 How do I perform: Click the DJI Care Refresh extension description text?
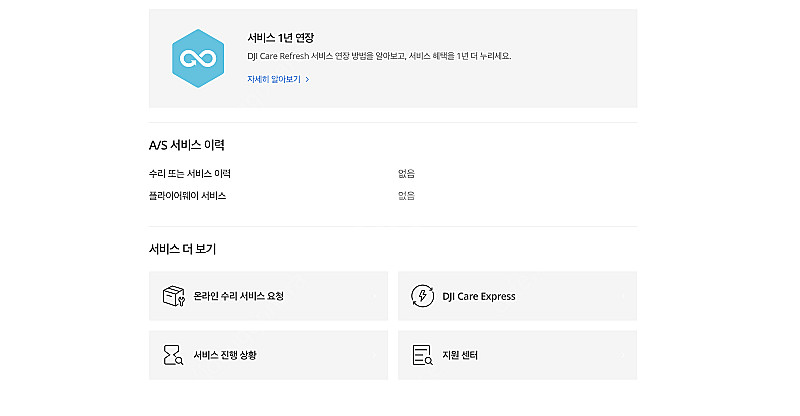click(x=379, y=56)
